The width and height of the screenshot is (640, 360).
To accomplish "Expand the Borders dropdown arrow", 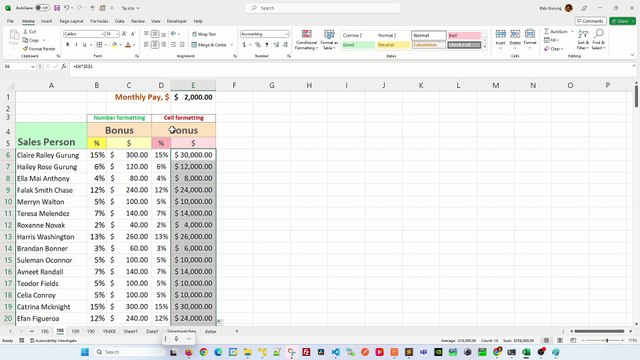I will click(105, 44).
